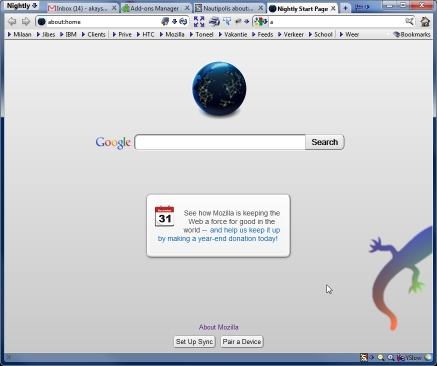This screenshot has width=437, height=366.
Task: Open the year-end donation link
Action: [218, 235]
